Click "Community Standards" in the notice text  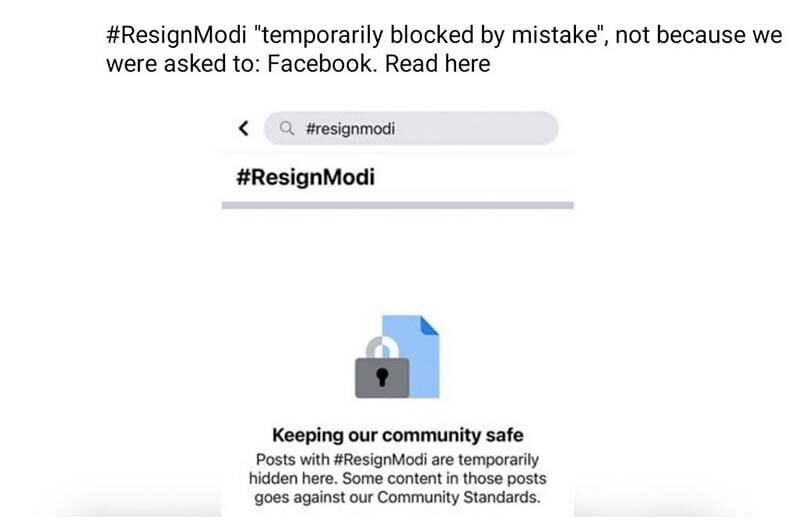457,497
